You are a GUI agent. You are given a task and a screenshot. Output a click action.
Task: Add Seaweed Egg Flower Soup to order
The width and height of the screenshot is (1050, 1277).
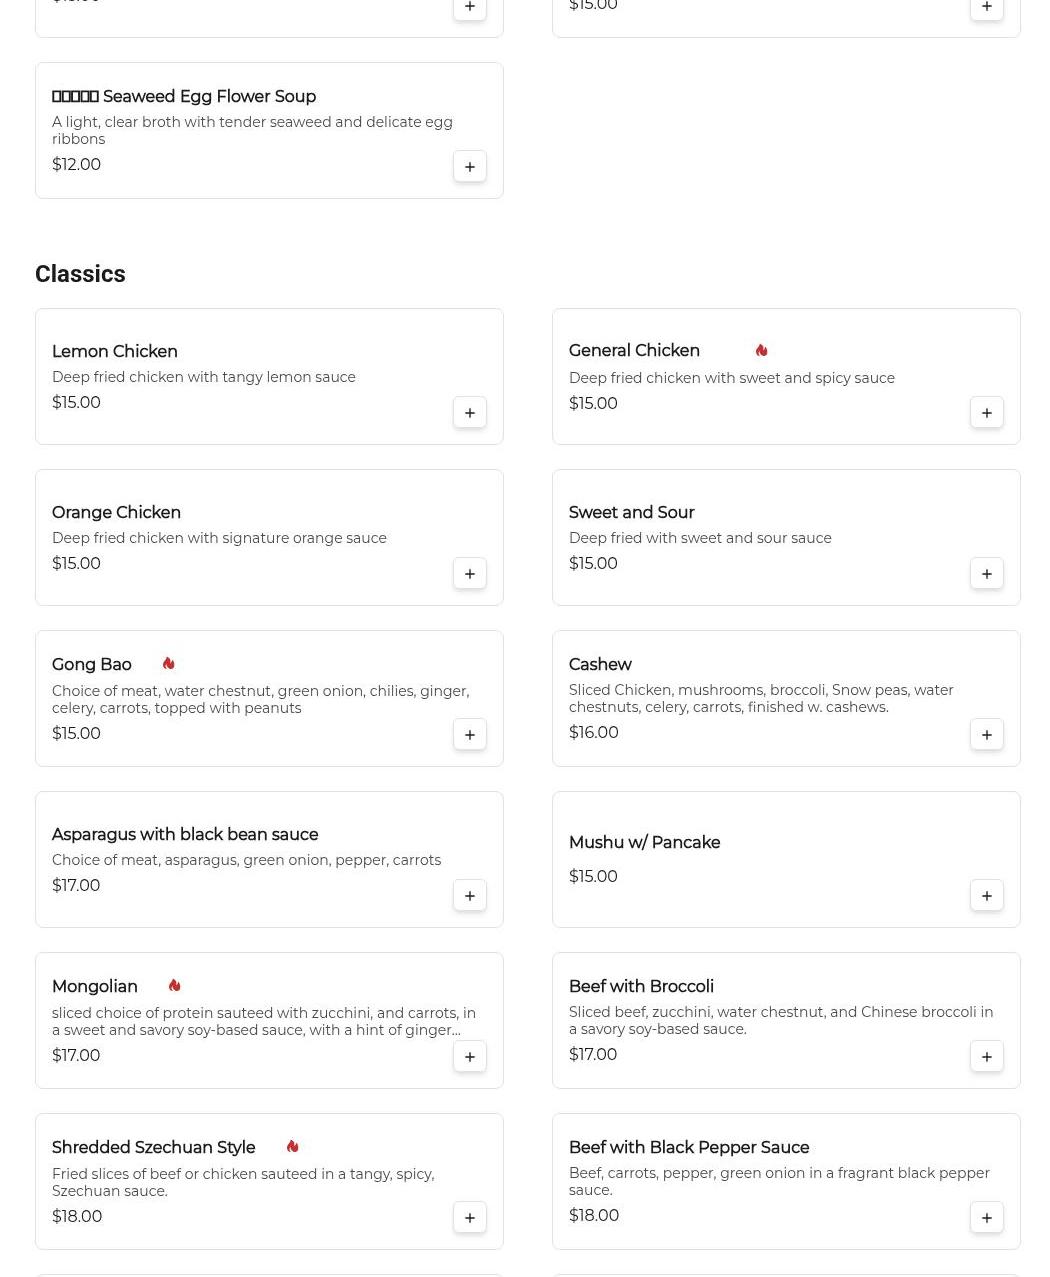[x=470, y=166]
